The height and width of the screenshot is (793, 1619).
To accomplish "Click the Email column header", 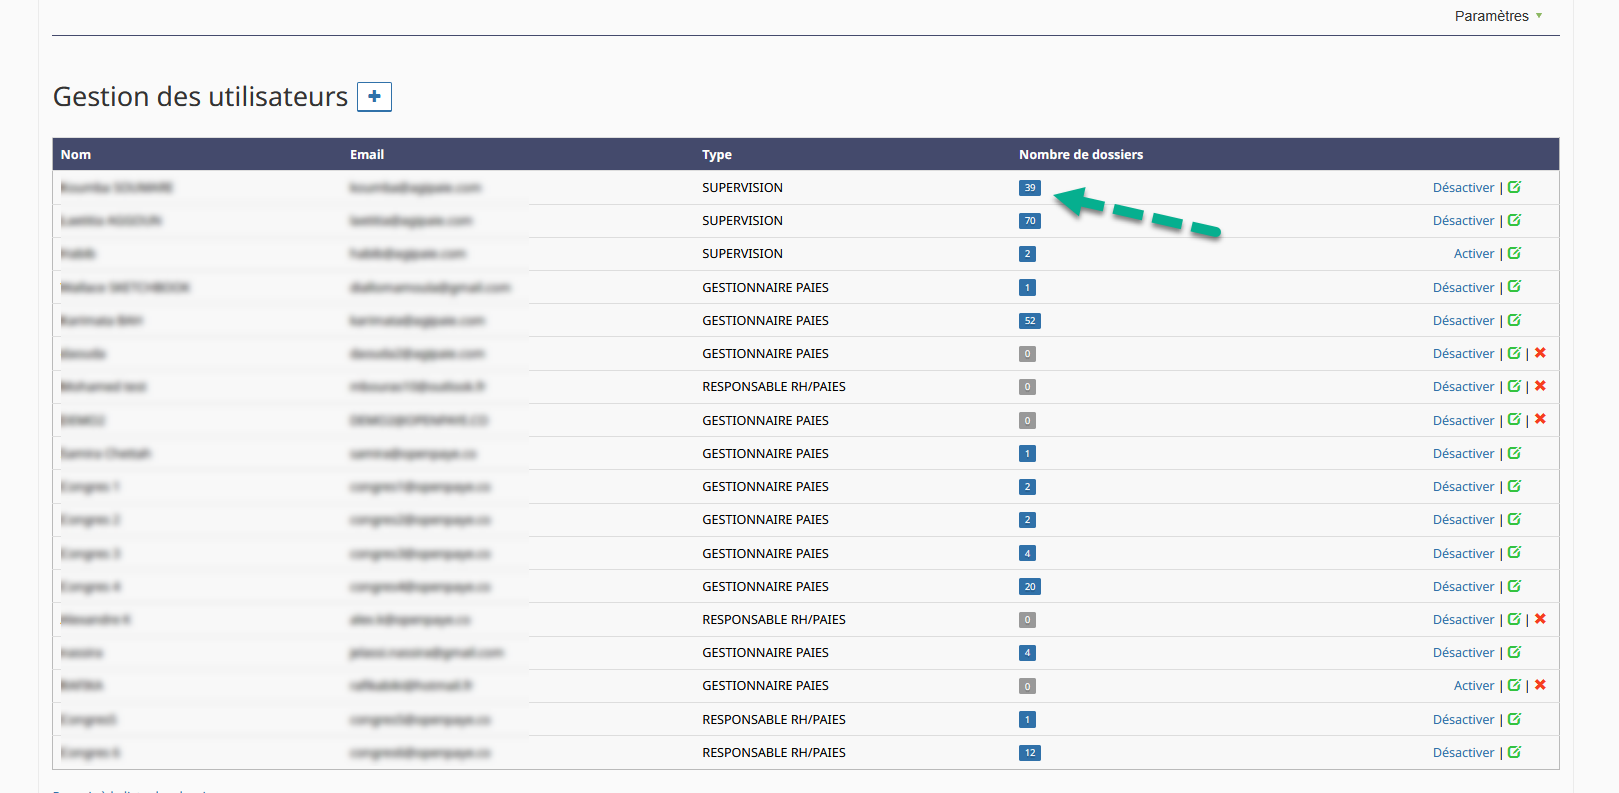I will point(367,155).
